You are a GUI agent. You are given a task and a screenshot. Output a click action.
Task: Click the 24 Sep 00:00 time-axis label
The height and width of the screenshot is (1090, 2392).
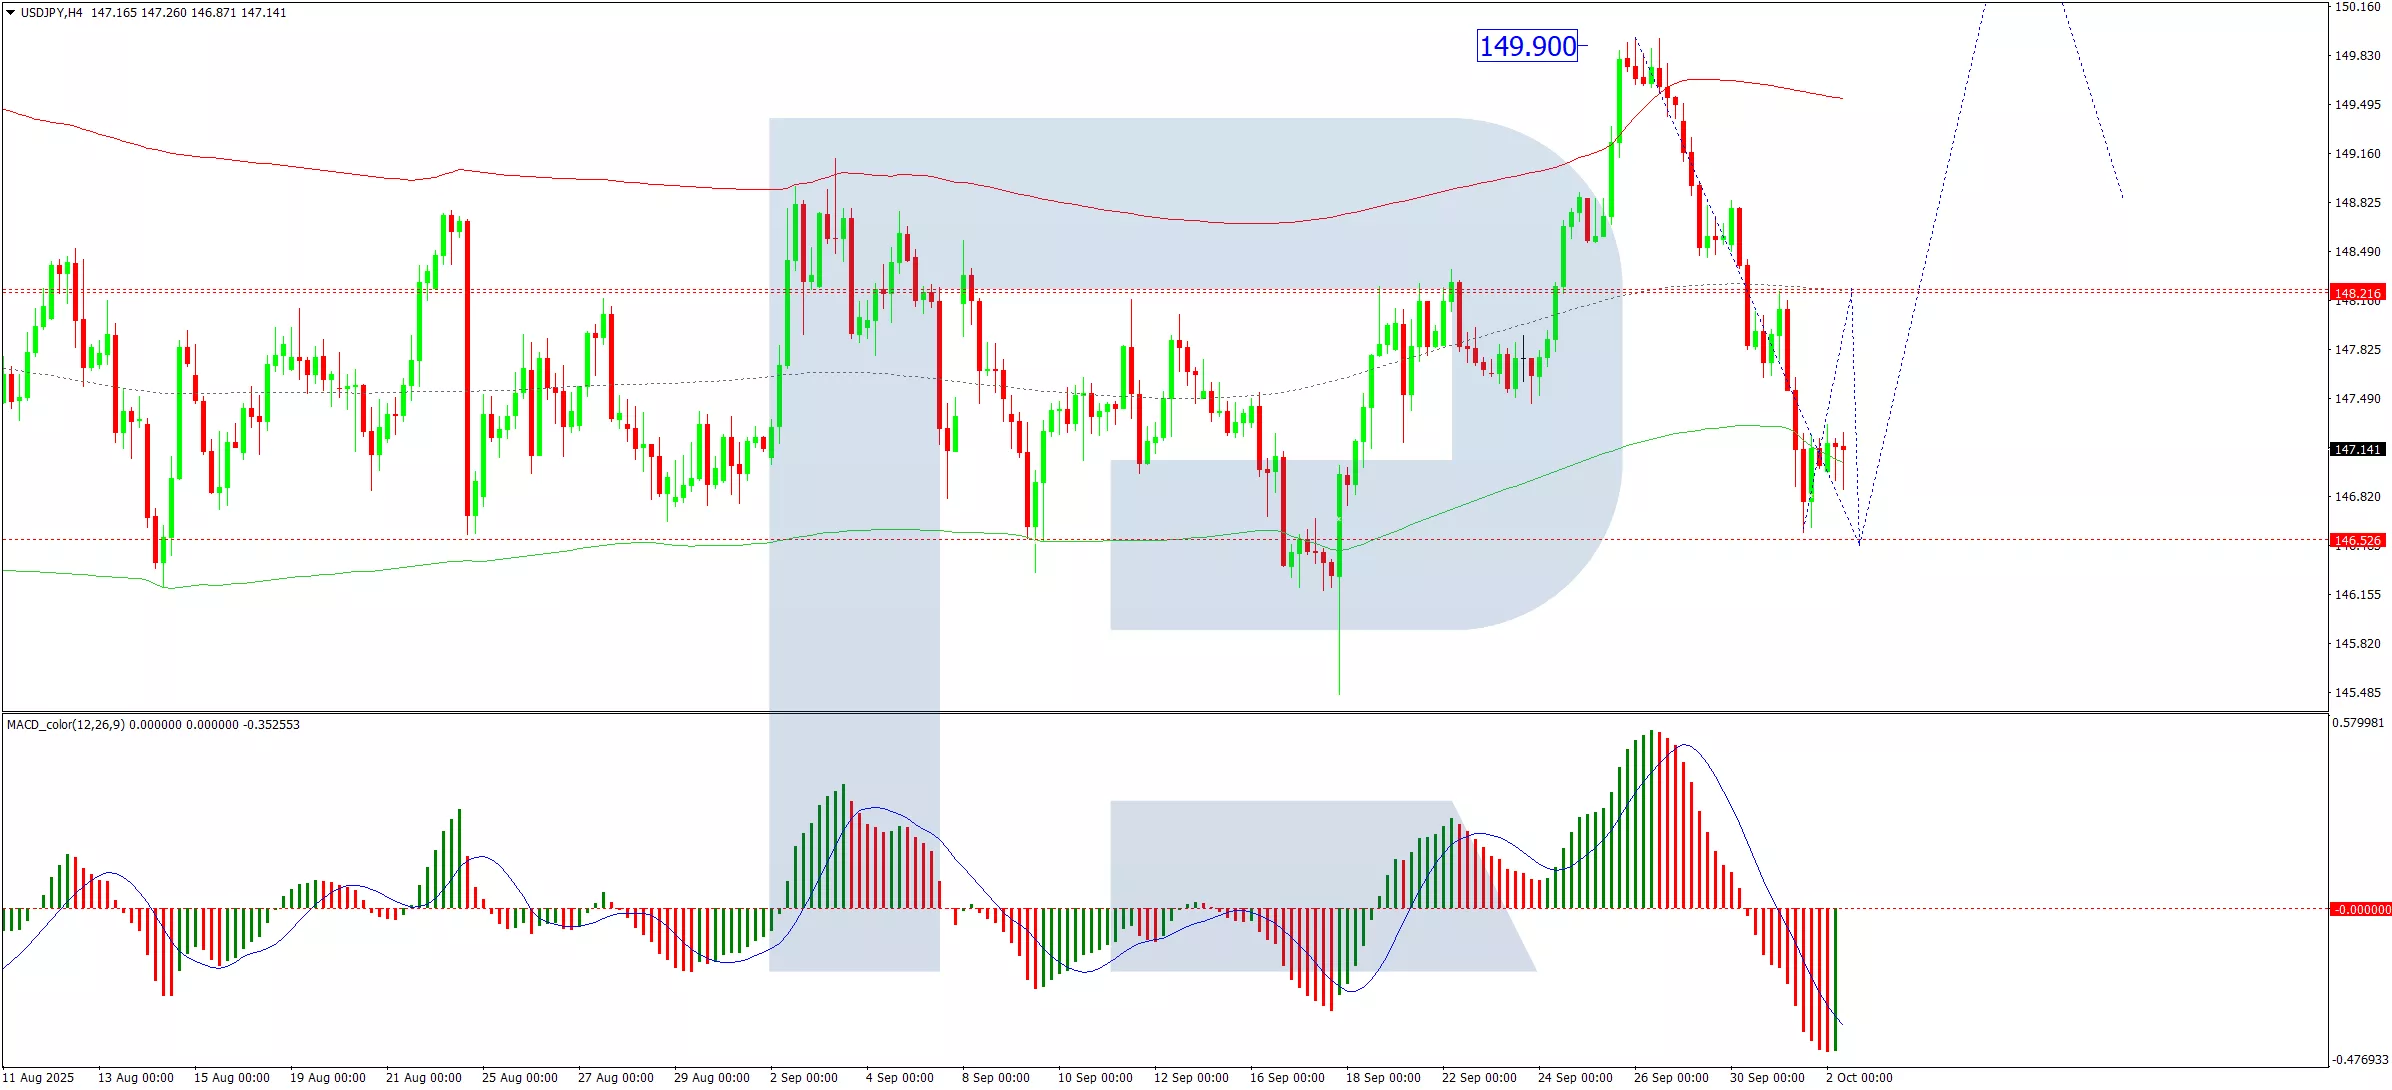coord(1575,1078)
